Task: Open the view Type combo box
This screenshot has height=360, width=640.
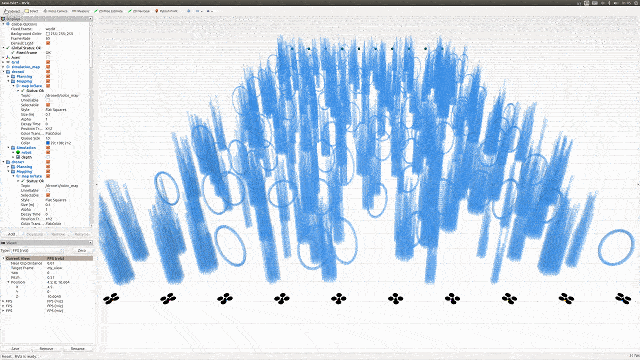Action: (x=37, y=250)
